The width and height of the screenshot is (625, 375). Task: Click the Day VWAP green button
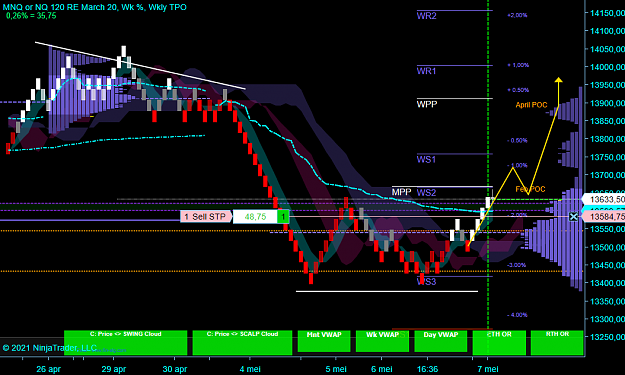pos(440,341)
